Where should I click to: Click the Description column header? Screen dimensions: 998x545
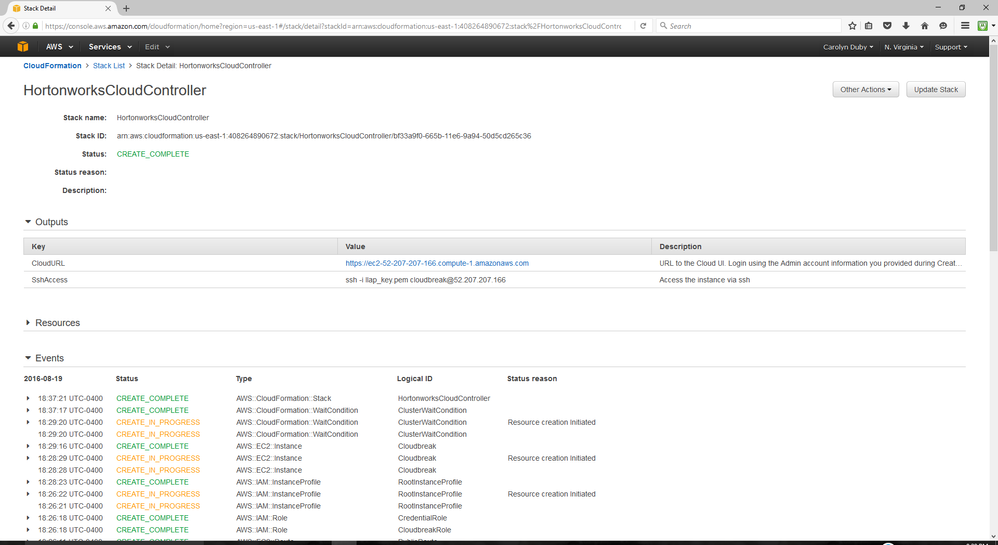(808, 246)
